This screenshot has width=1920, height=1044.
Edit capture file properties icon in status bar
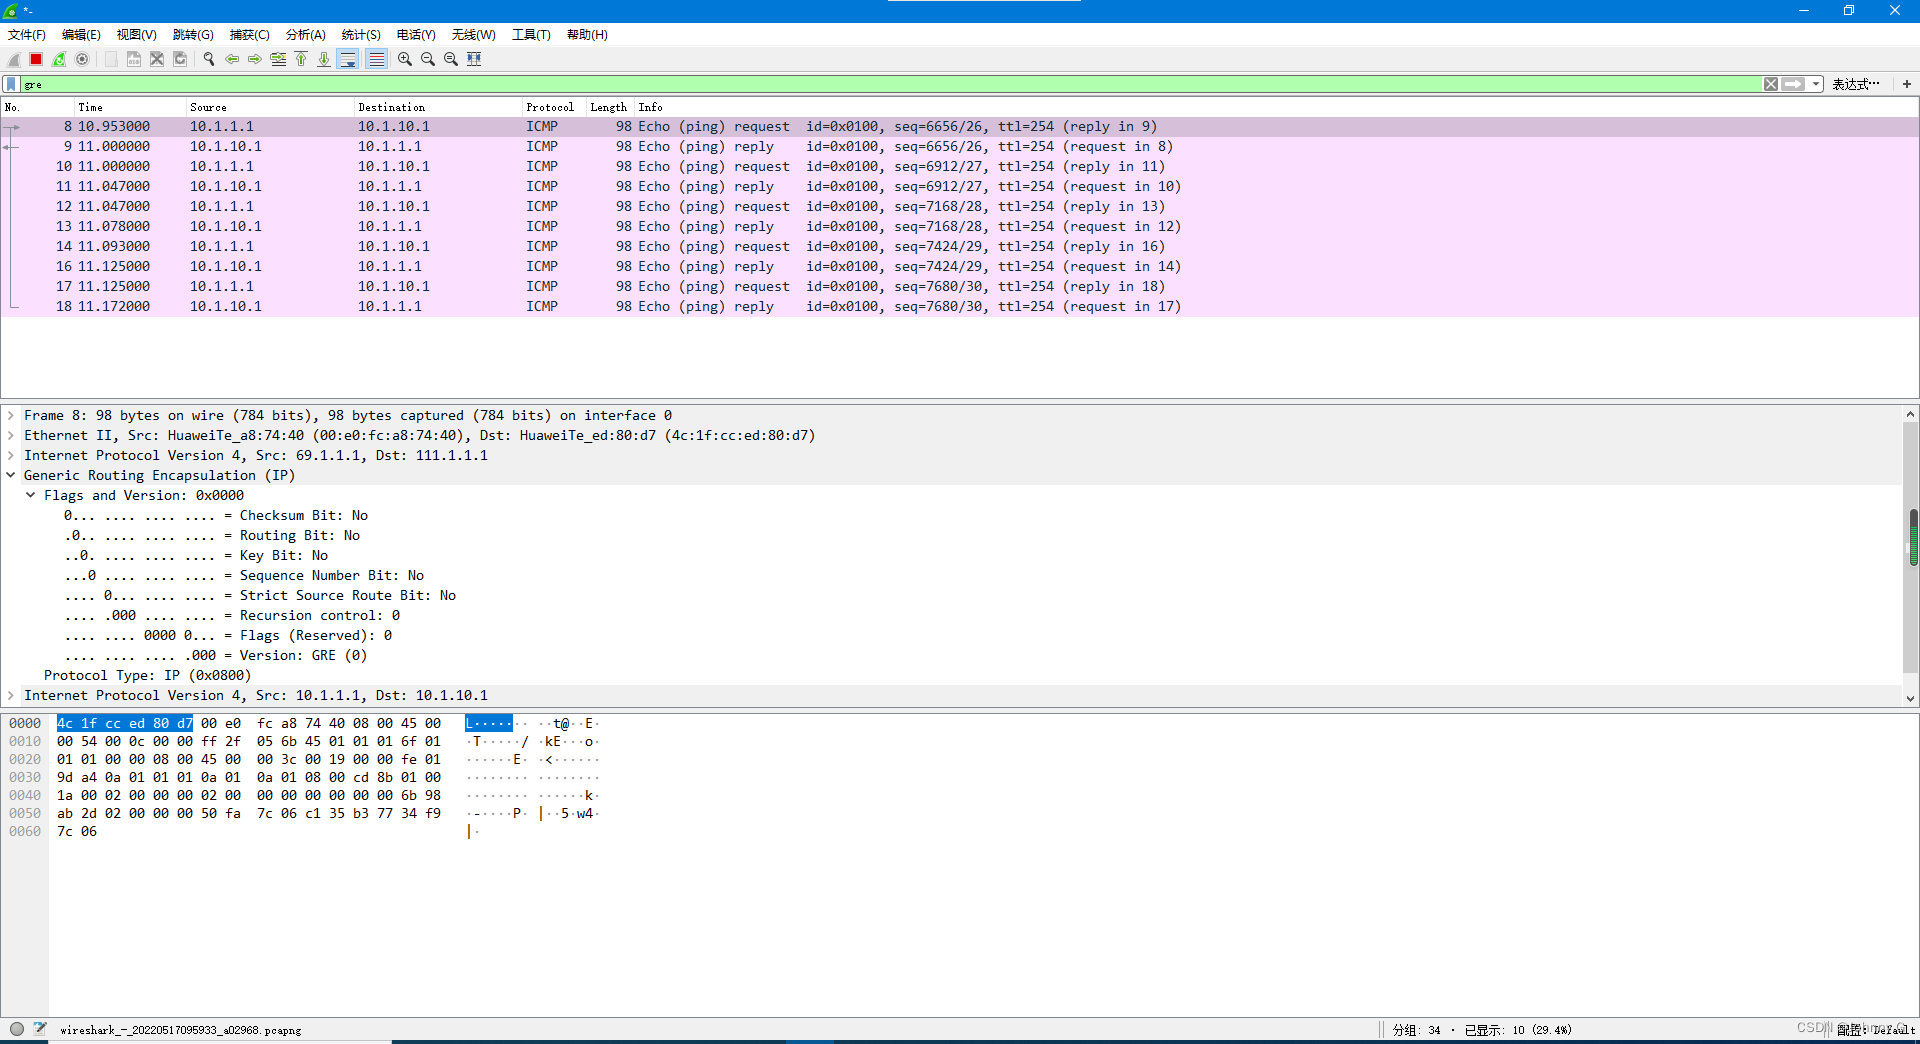click(40, 1029)
